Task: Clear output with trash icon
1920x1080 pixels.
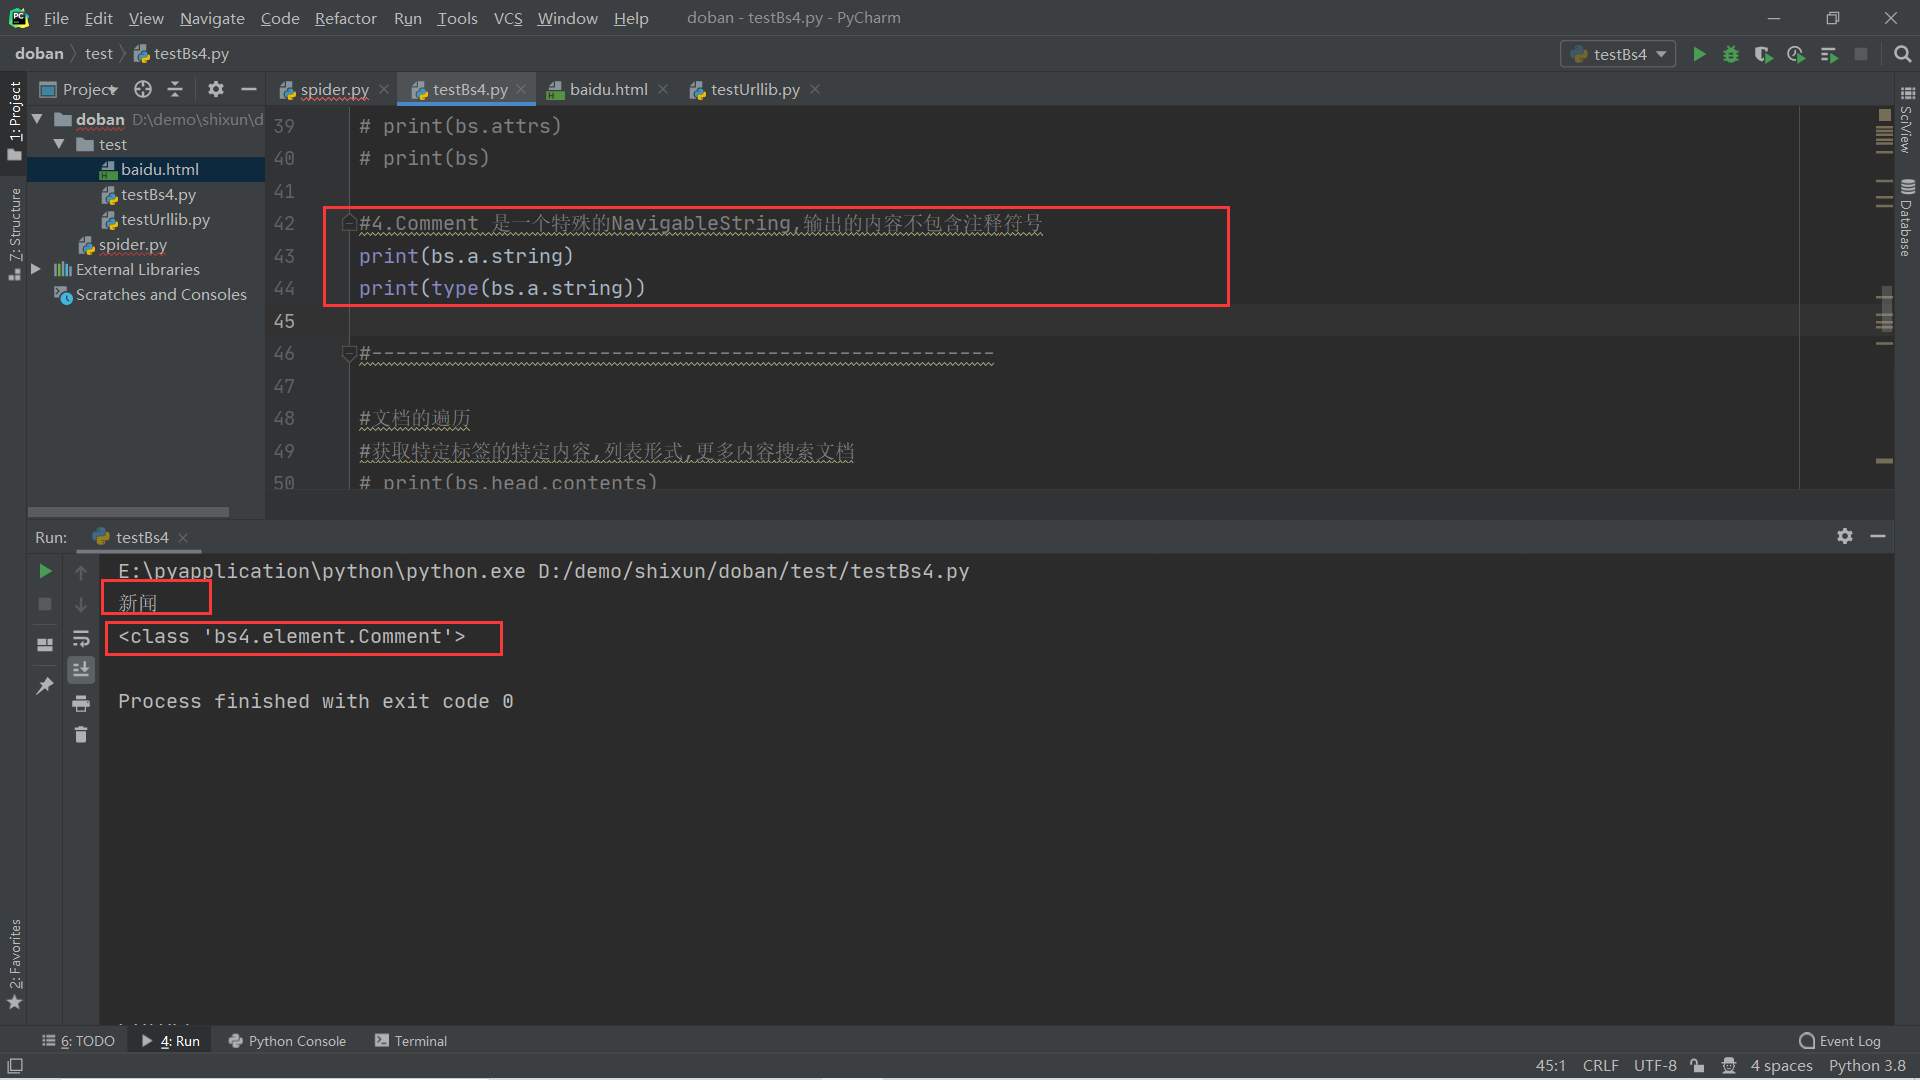Action: tap(81, 735)
